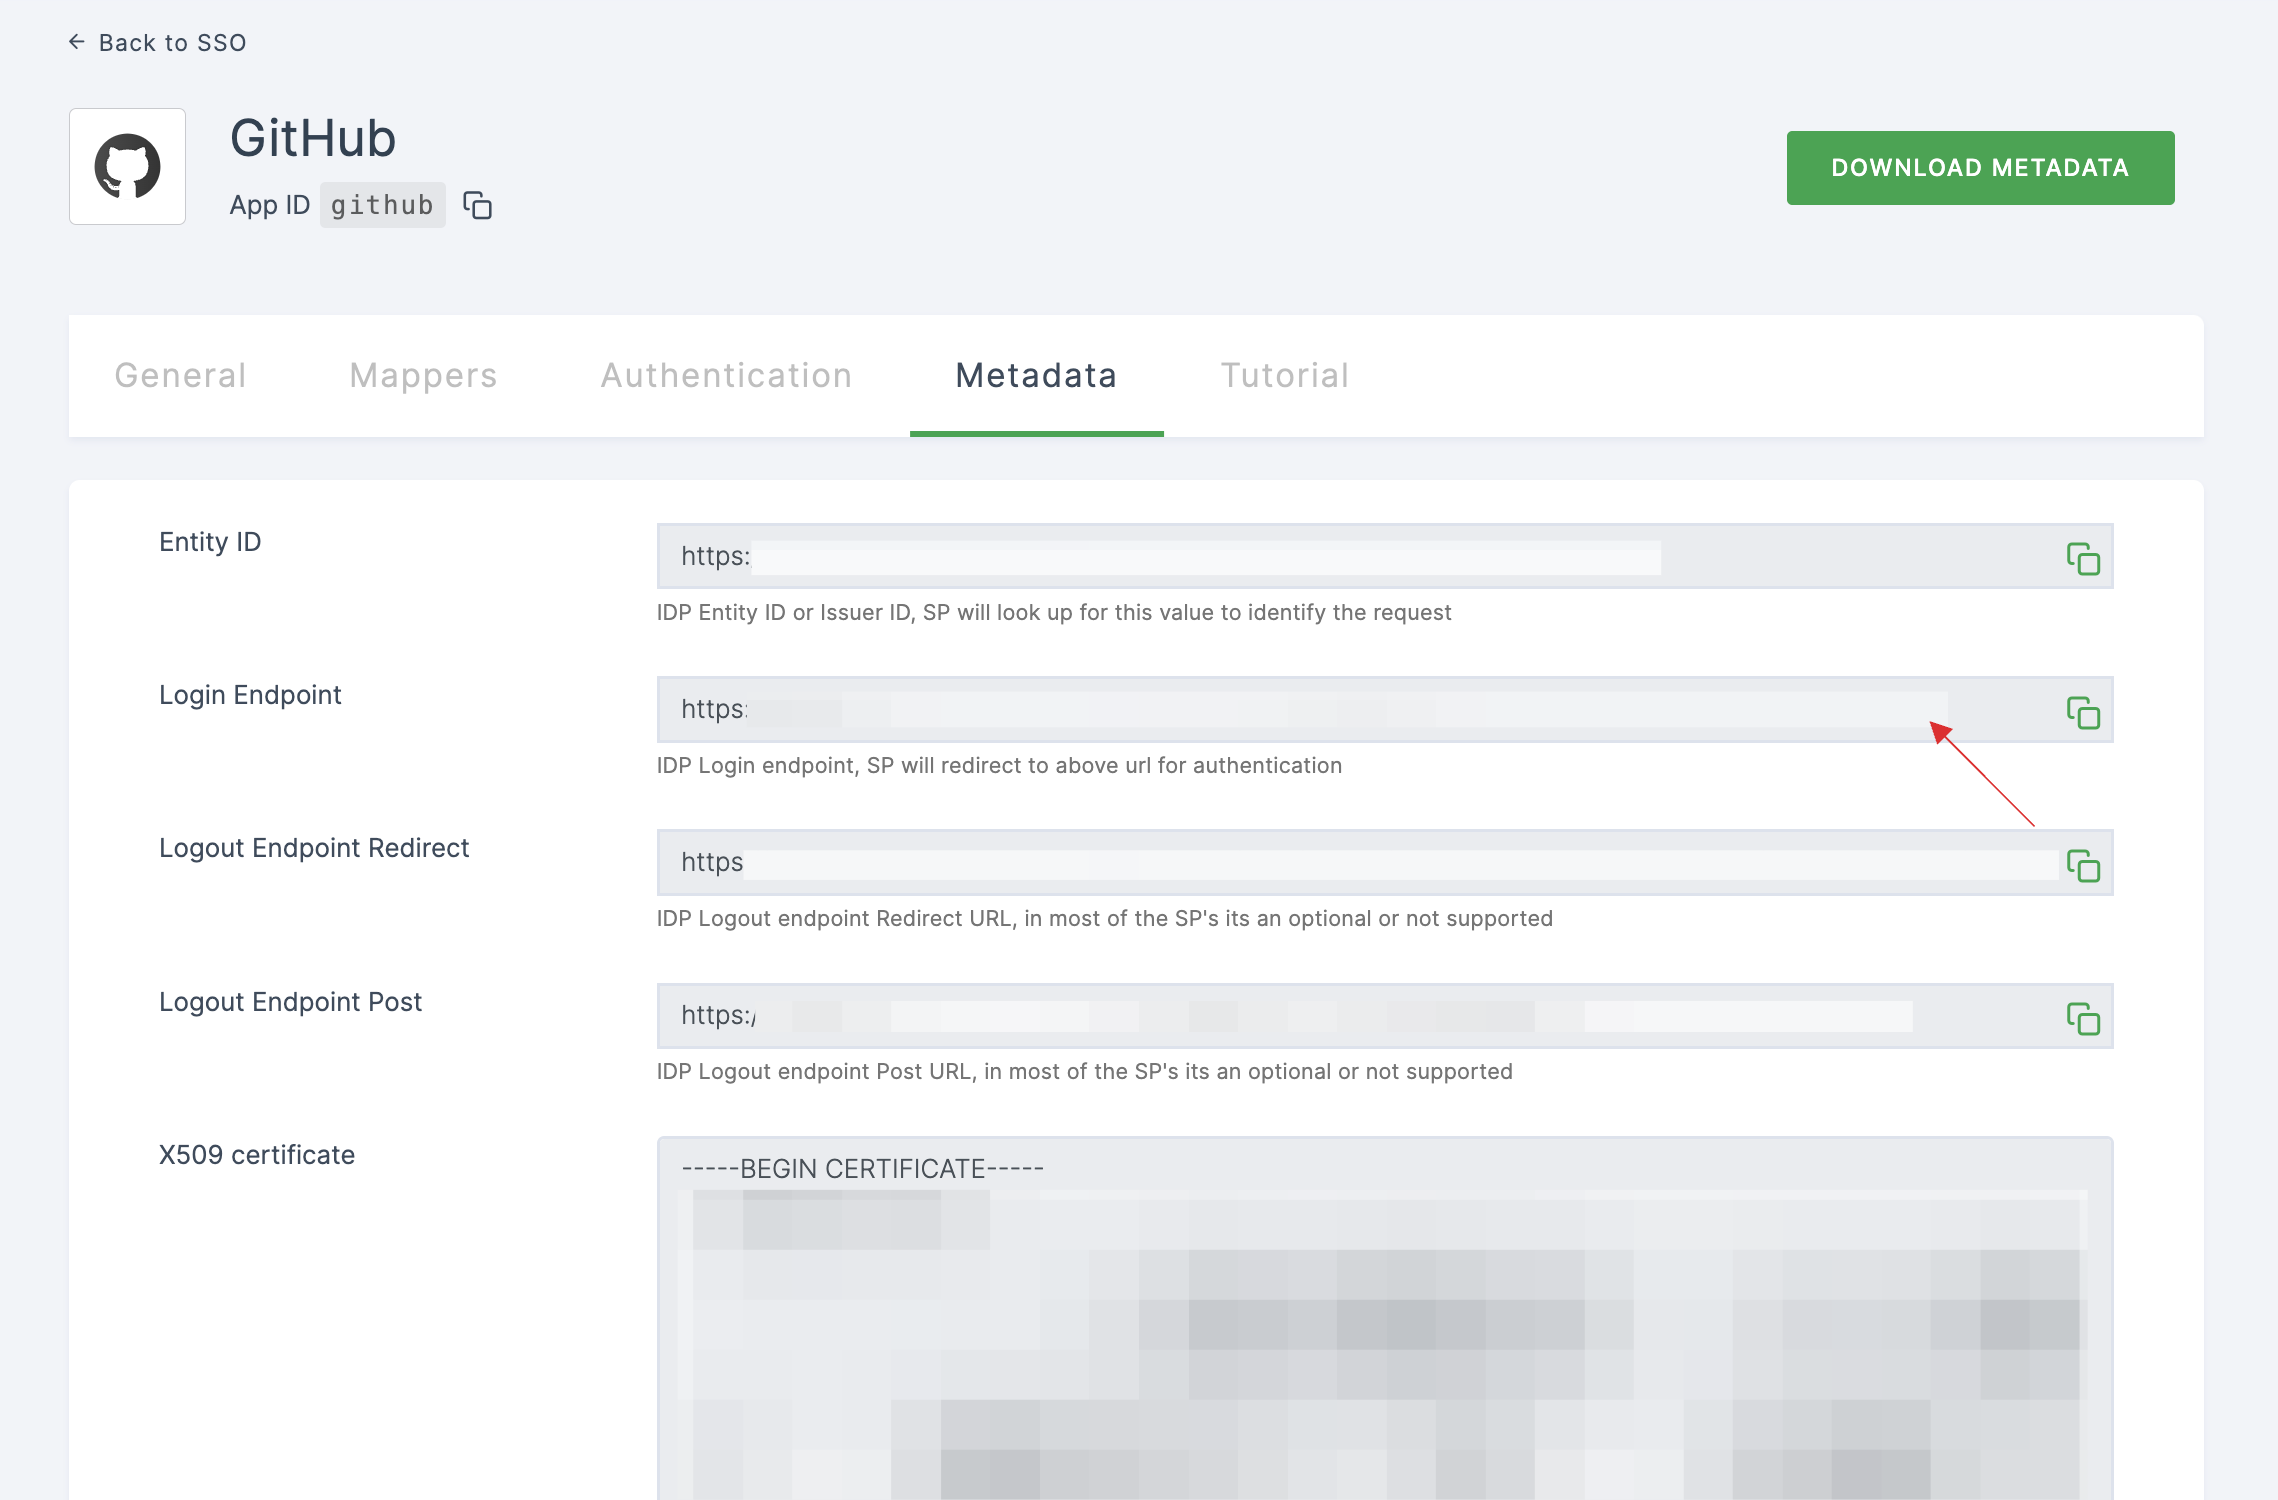2278x1500 pixels.
Task: Copy the Login Endpoint URL
Action: point(2083,712)
